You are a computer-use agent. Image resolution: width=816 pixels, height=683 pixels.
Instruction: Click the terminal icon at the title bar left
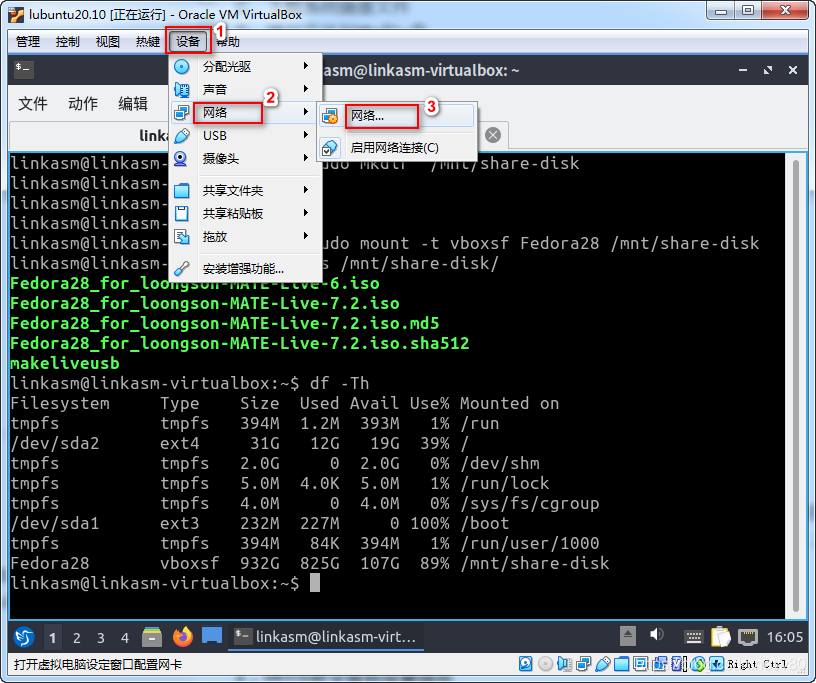[23, 69]
